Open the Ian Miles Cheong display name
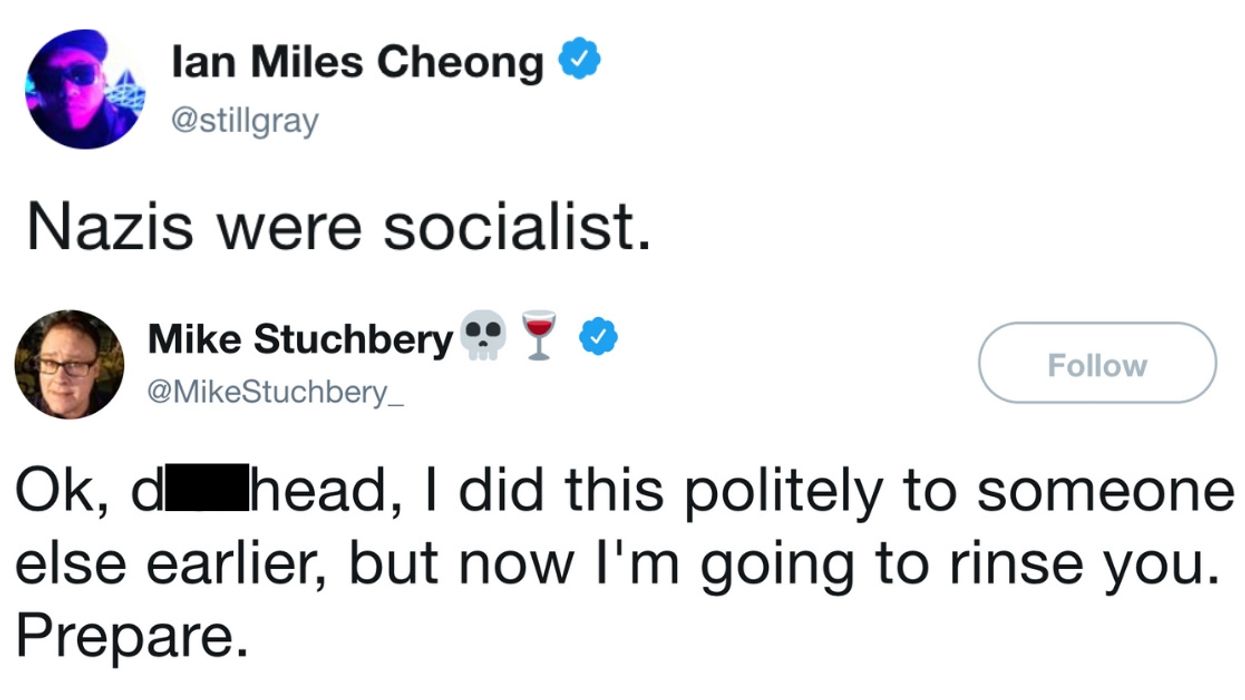Image resolution: width=1245 pixels, height=700 pixels. (357, 65)
